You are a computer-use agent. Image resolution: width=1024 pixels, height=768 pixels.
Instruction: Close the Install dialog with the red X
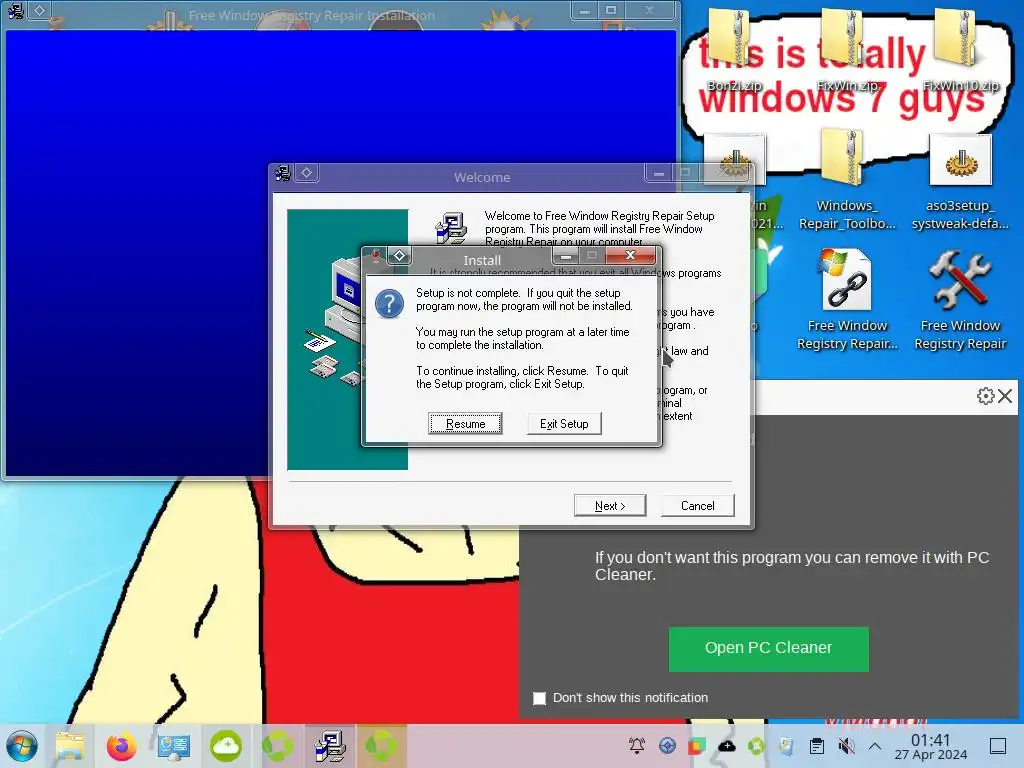[x=630, y=255]
